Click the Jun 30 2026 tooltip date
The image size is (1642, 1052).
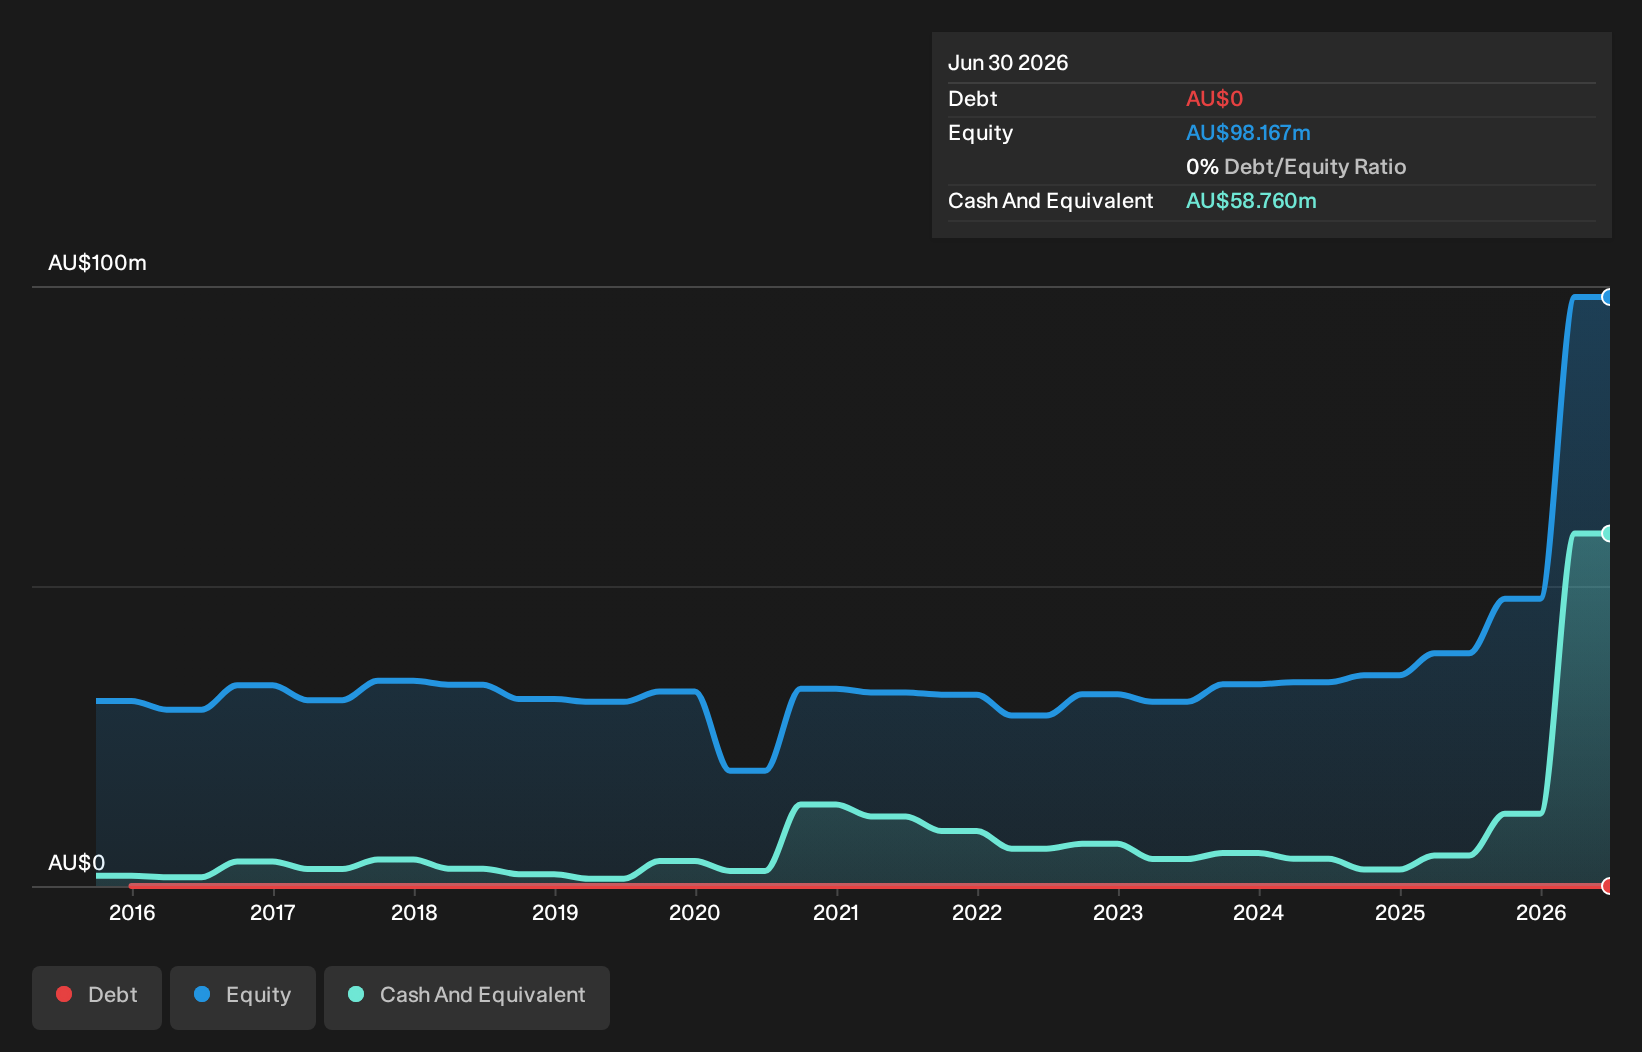(x=1008, y=63)
